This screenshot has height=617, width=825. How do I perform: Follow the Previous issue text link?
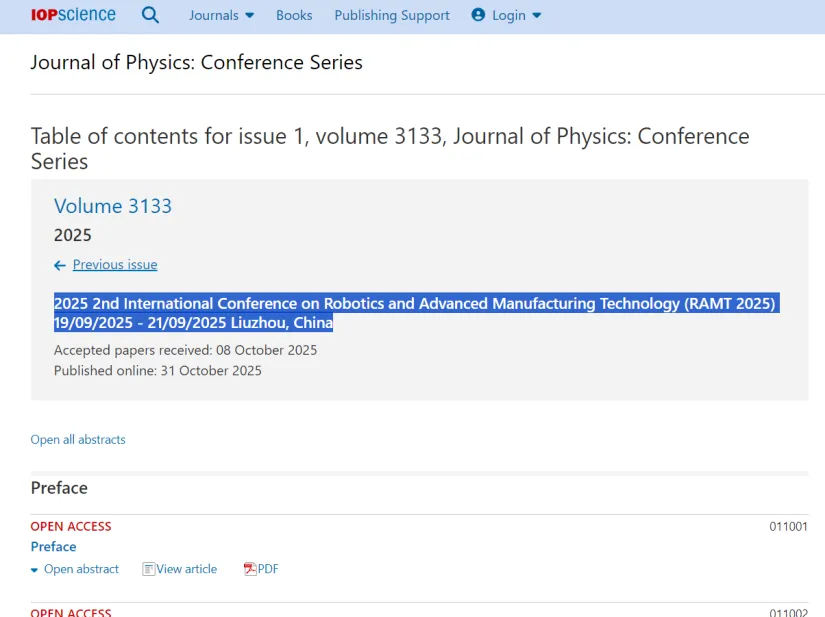[115, 265]
